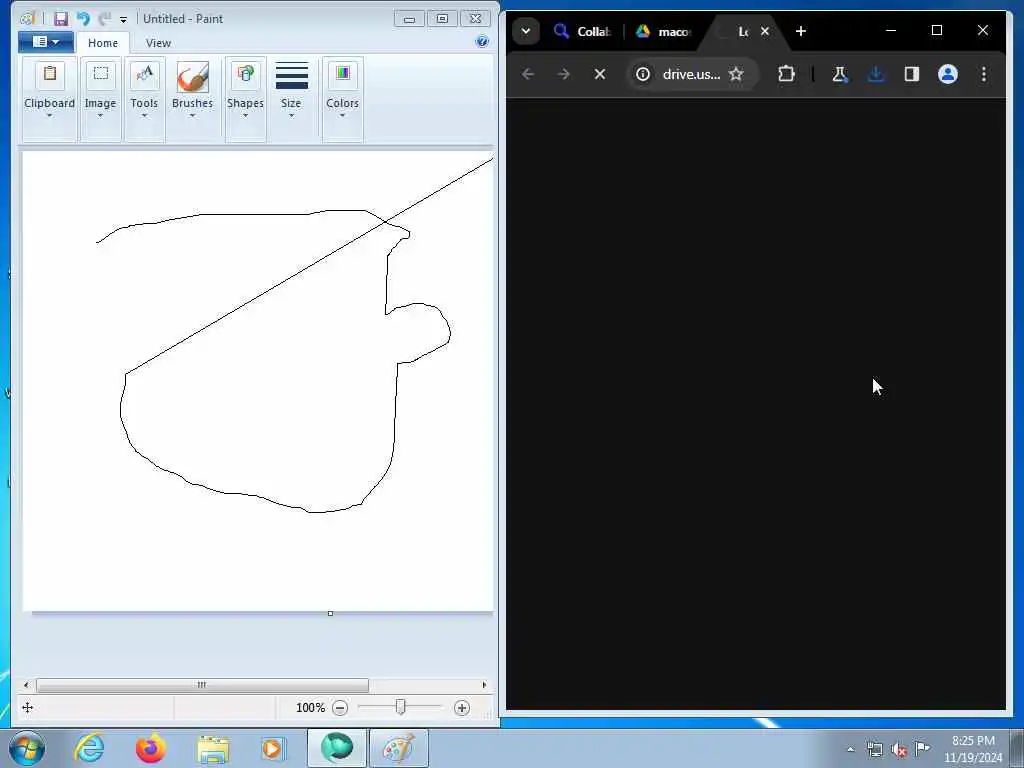1024x768 pixels.
Task: Expand the Clipboard group dropdown
Action: 50,116
